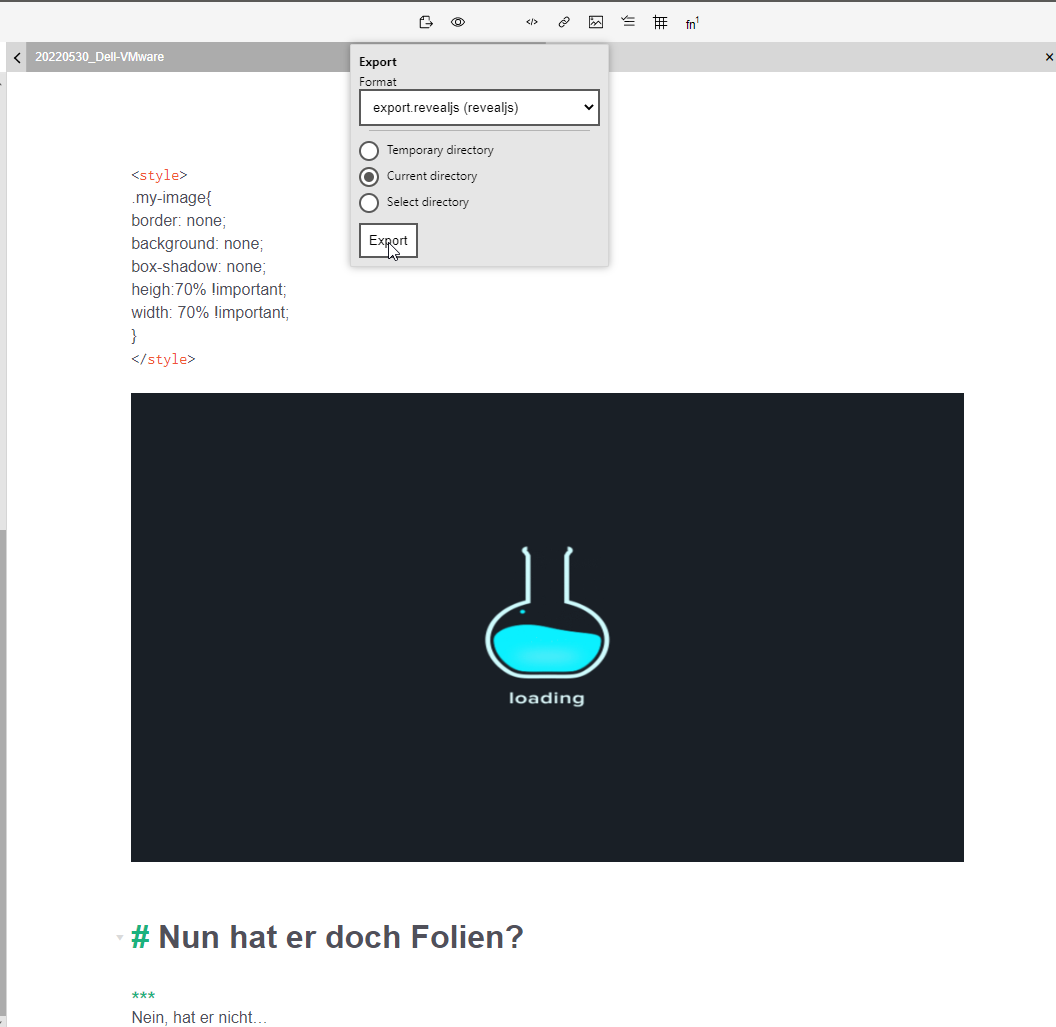Viewport: 1056px width, 1027px height.
Task: Click the export document toolbar icon
Action: pos(426,22)
